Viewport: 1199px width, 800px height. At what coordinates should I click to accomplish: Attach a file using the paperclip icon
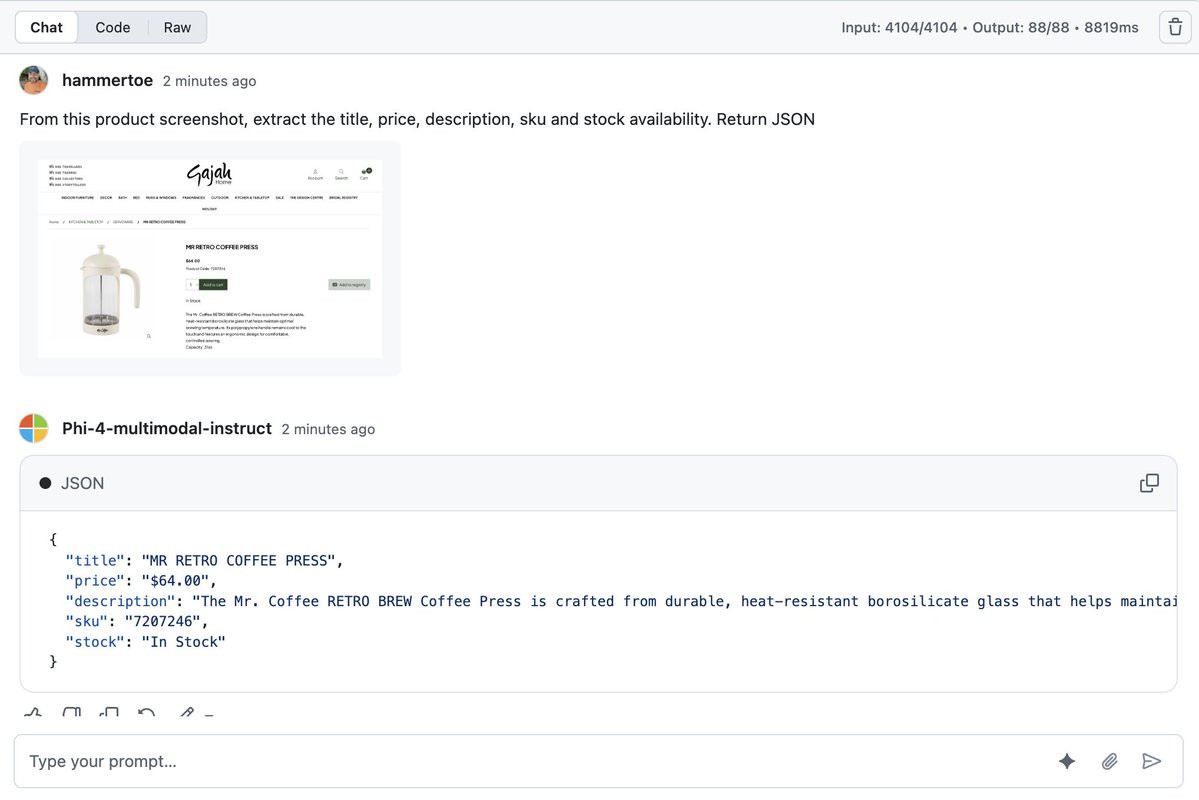(x=1110, y=761)
